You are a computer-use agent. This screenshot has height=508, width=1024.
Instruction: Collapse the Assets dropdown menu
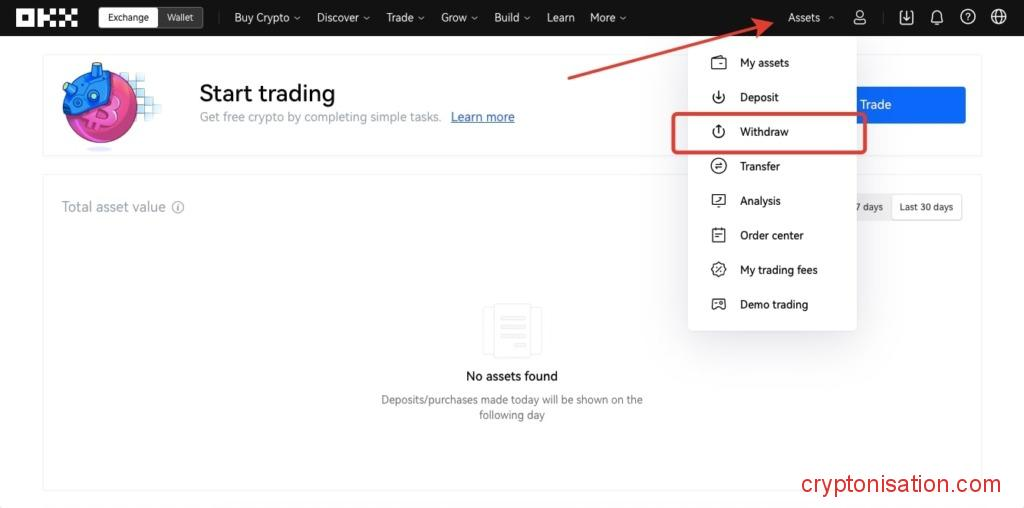[x=811, y=17]
